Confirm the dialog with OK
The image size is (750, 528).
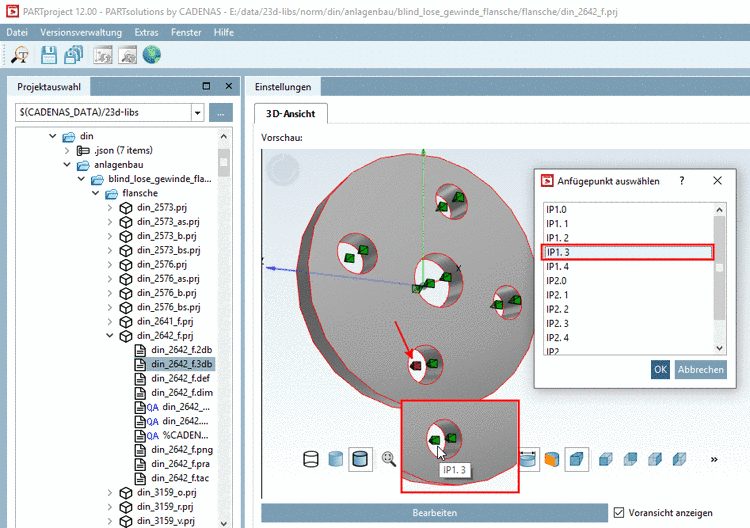(660, 370)
